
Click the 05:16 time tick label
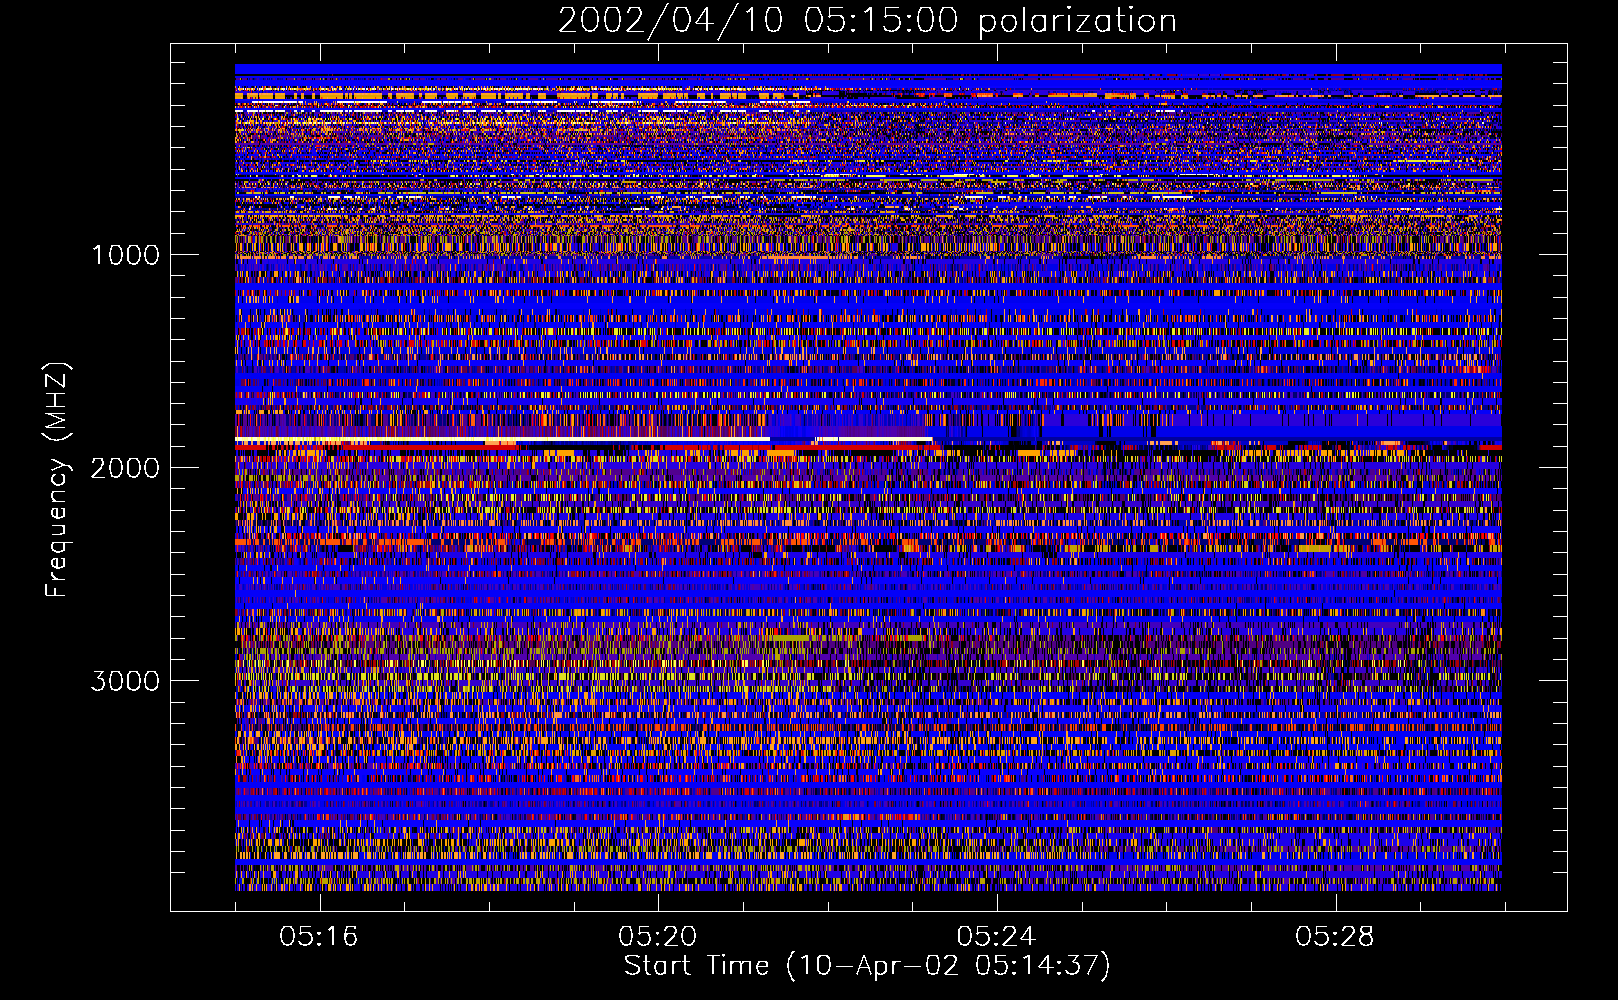tap(319, 937)
